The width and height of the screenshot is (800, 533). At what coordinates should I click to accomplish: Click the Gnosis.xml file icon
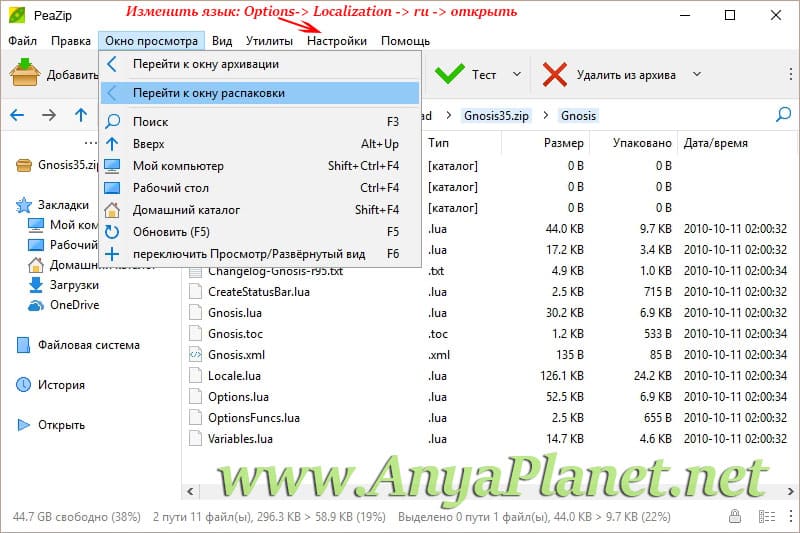(x=195, y=354)
